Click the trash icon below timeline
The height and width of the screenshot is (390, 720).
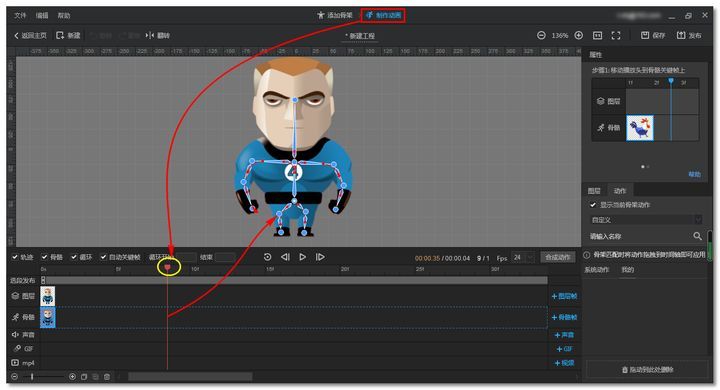click(107, 377)
